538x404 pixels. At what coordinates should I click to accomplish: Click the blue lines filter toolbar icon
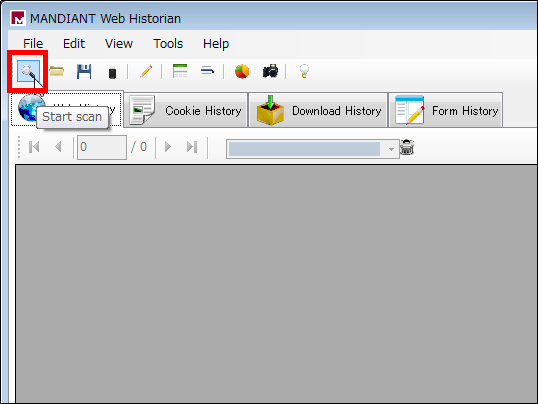pyautogui.click(x=208, y=71)
